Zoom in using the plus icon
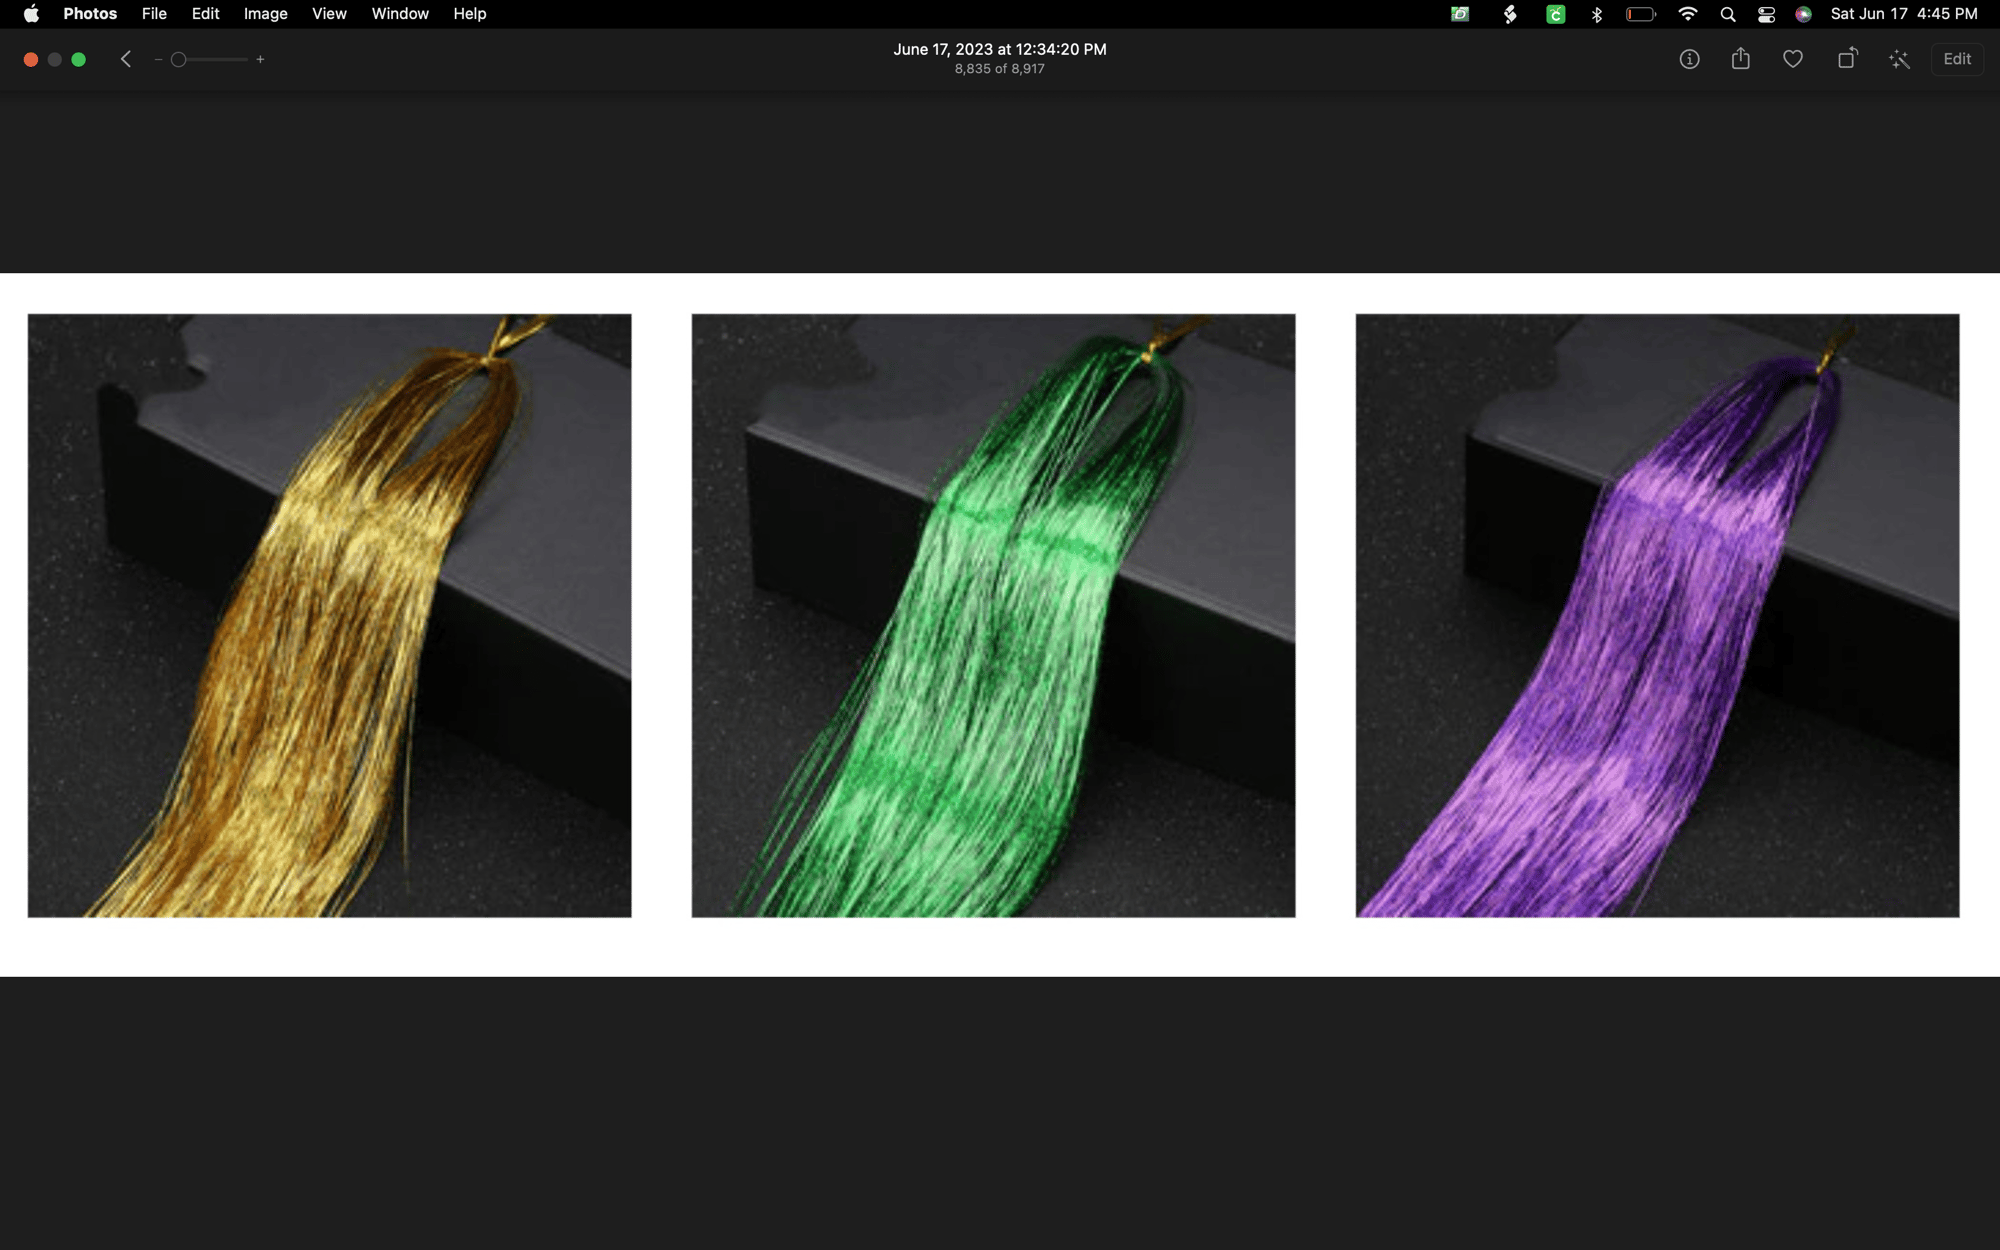The width and height of the screenshot is (2000, 1250). click(260, 60)
